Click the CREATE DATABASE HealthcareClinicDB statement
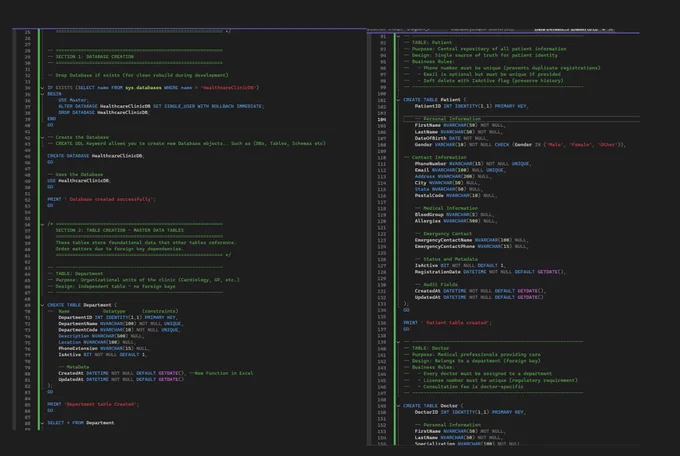The image size is (680, 456). (x=96, y=156)
